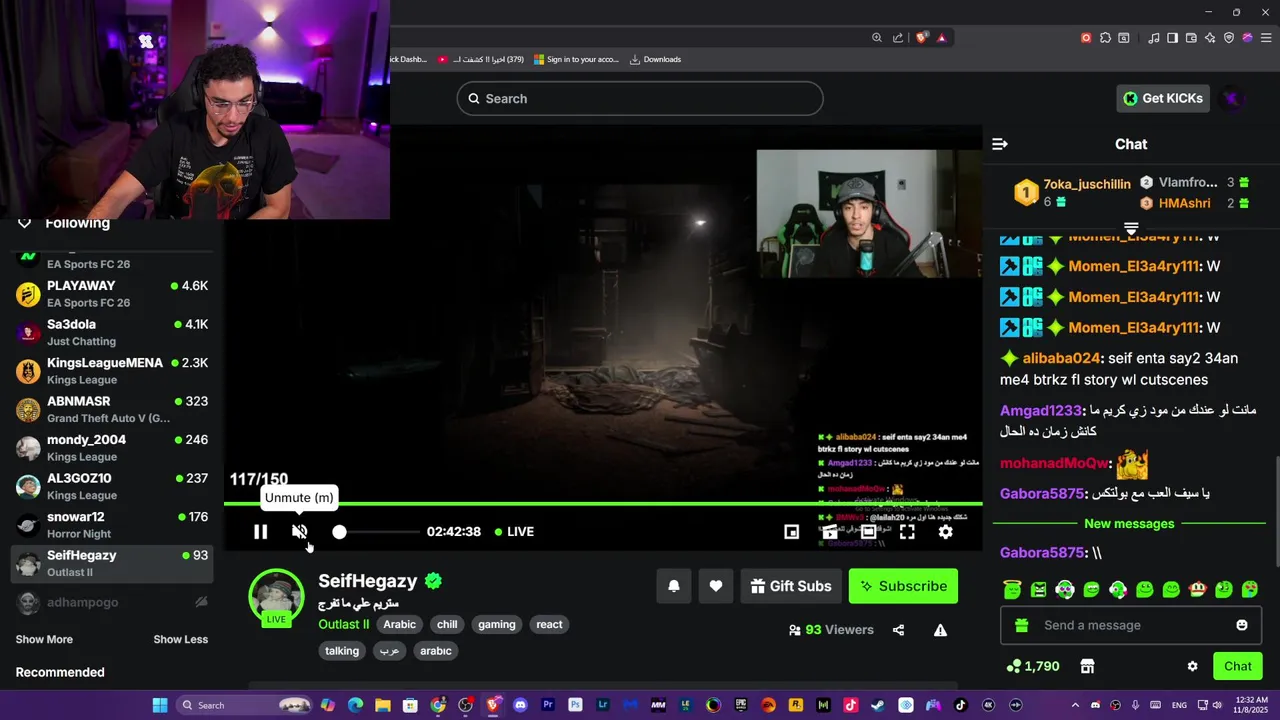Report the stream warning icon
Image resolution: width=1280 pixels, height=720 pixels.
(940, 630)
